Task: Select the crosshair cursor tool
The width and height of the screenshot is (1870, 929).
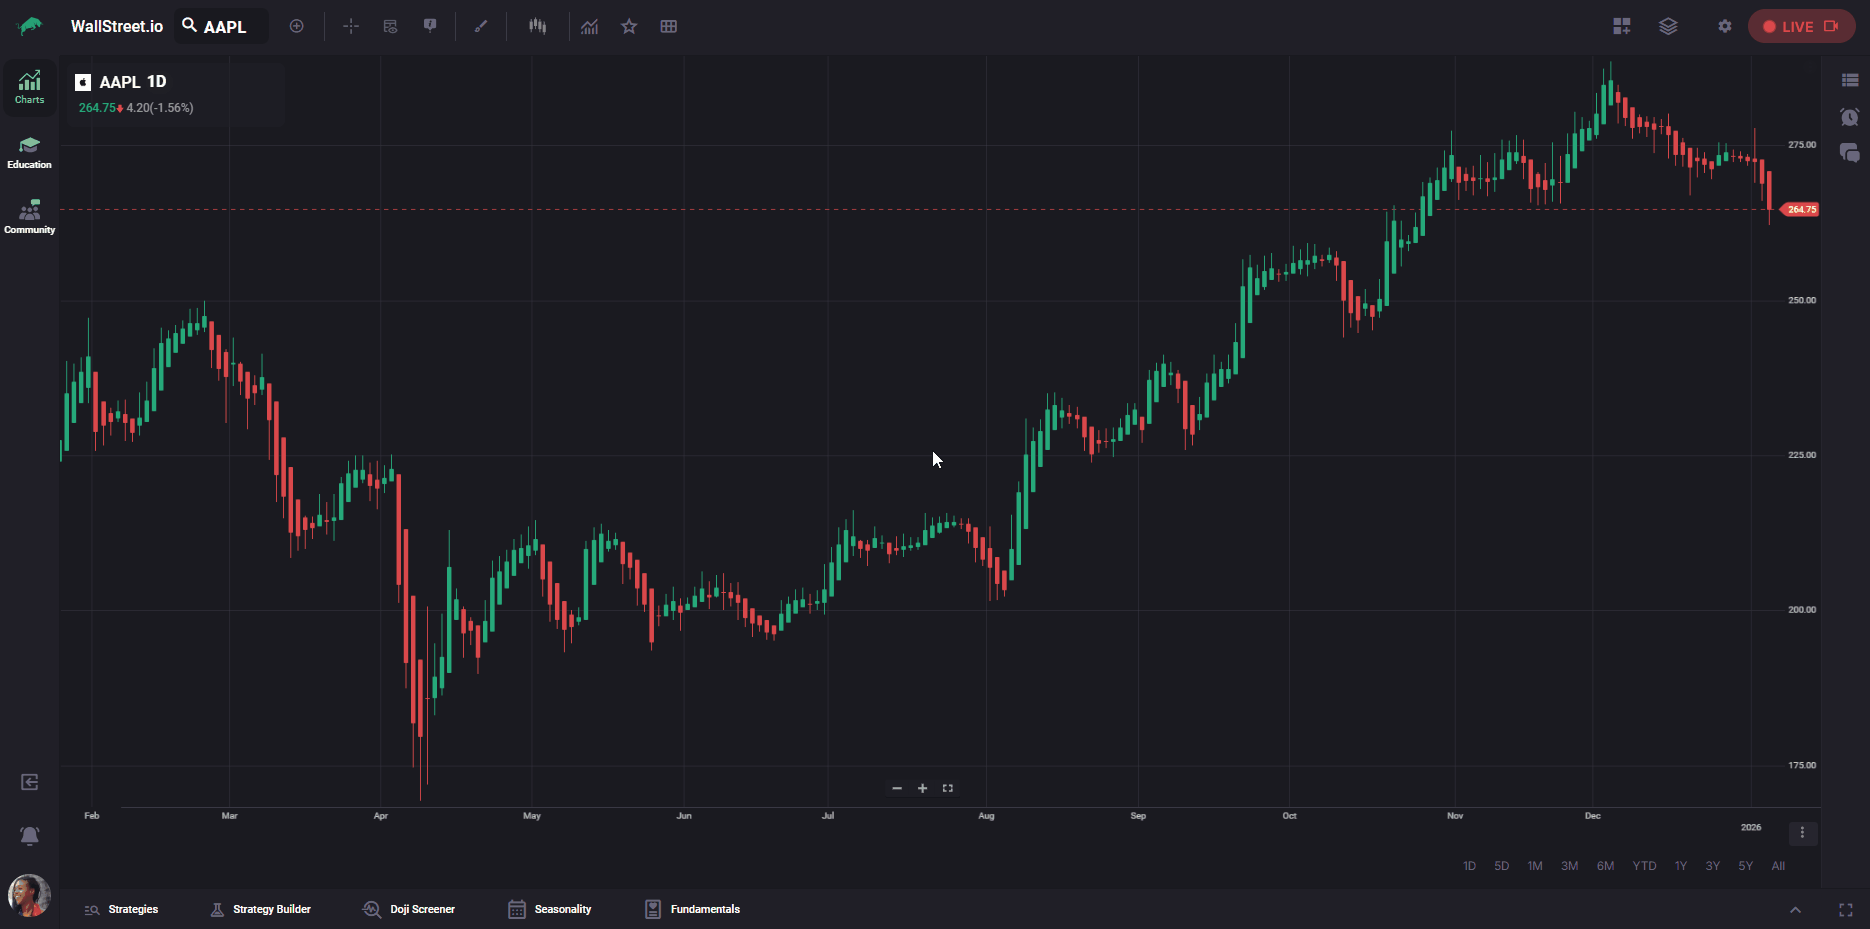Action: click(x=350, y=27)
